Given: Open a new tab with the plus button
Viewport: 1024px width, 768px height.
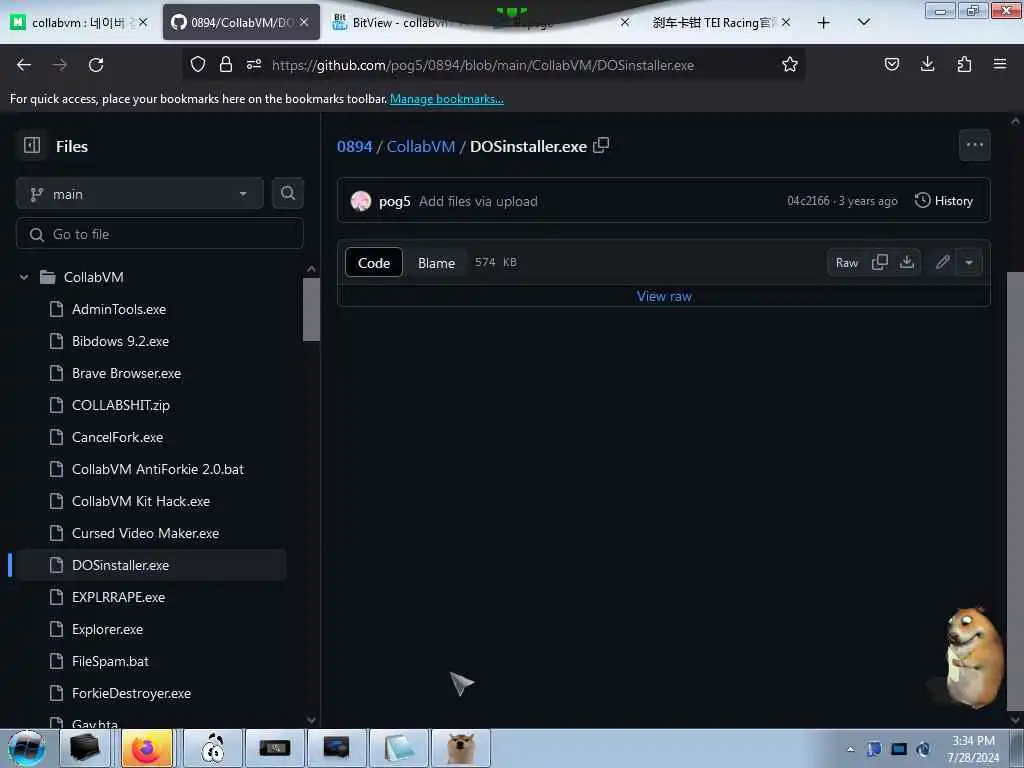Looking at the screenshot, I should tap(824, 22).
